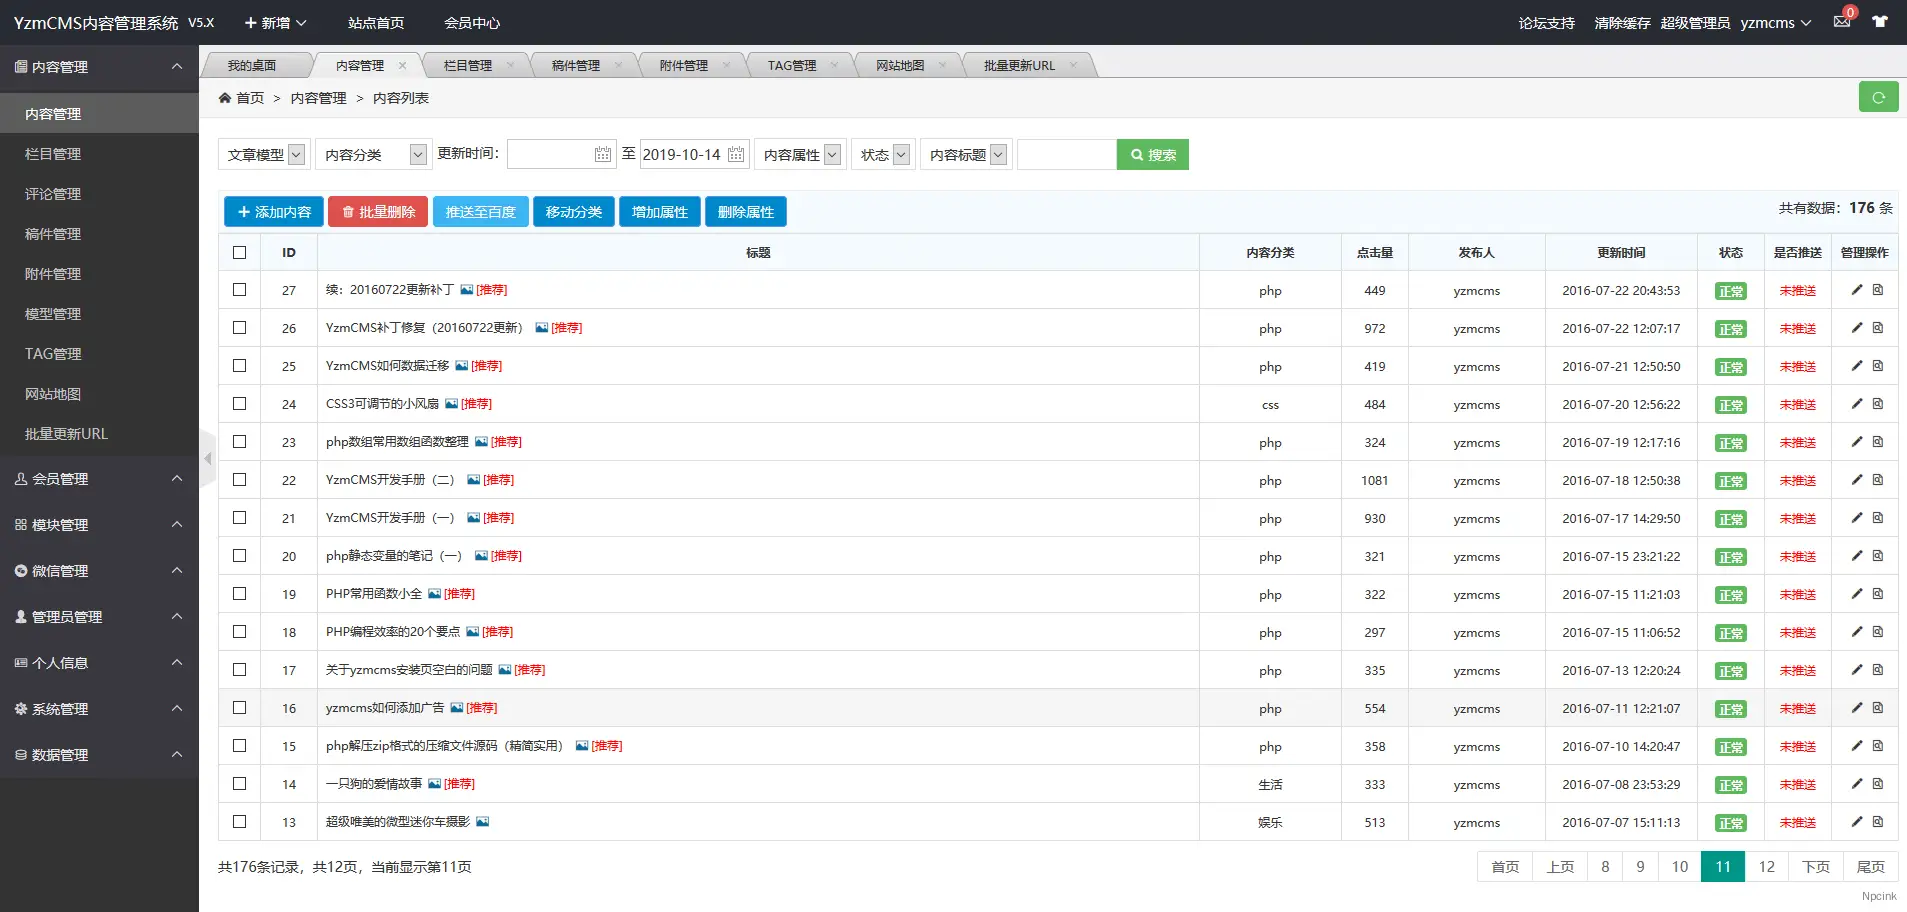Open the 内容属性 attribute dropdown
1907x912 pixels.
(800, 155)
